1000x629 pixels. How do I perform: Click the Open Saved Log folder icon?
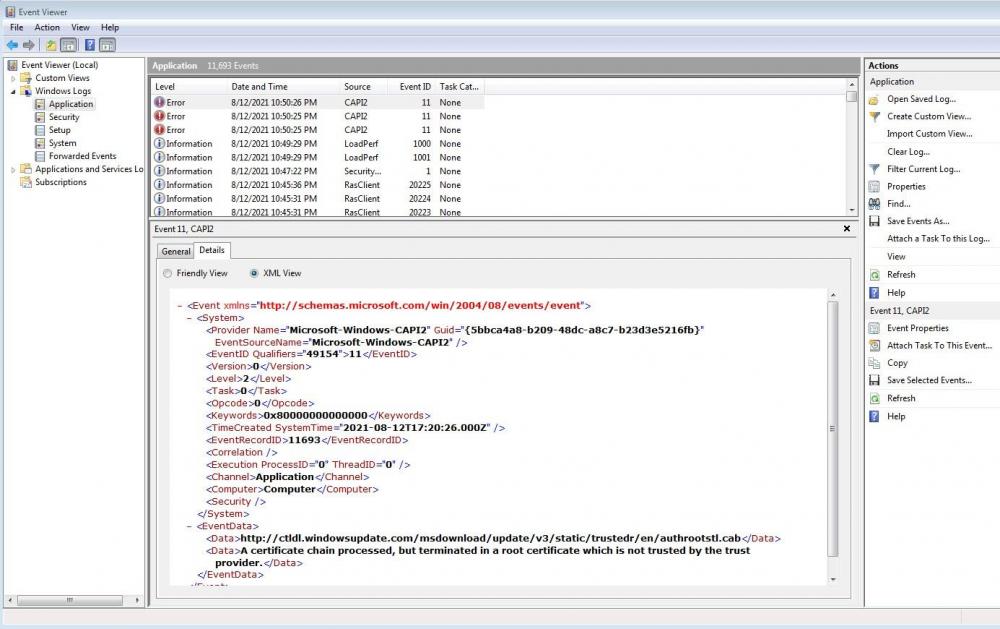pos(875,99)
